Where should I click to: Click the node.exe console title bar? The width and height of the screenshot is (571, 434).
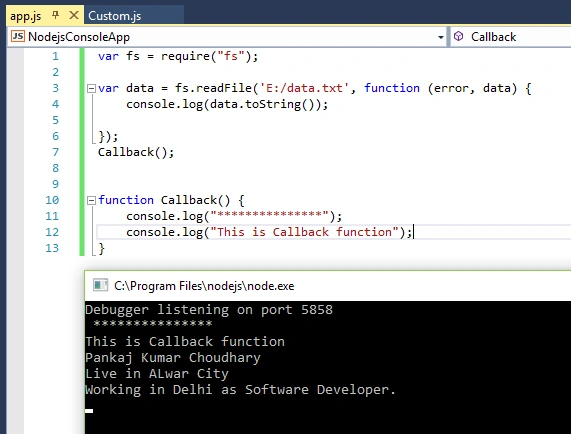click(328, 286)
